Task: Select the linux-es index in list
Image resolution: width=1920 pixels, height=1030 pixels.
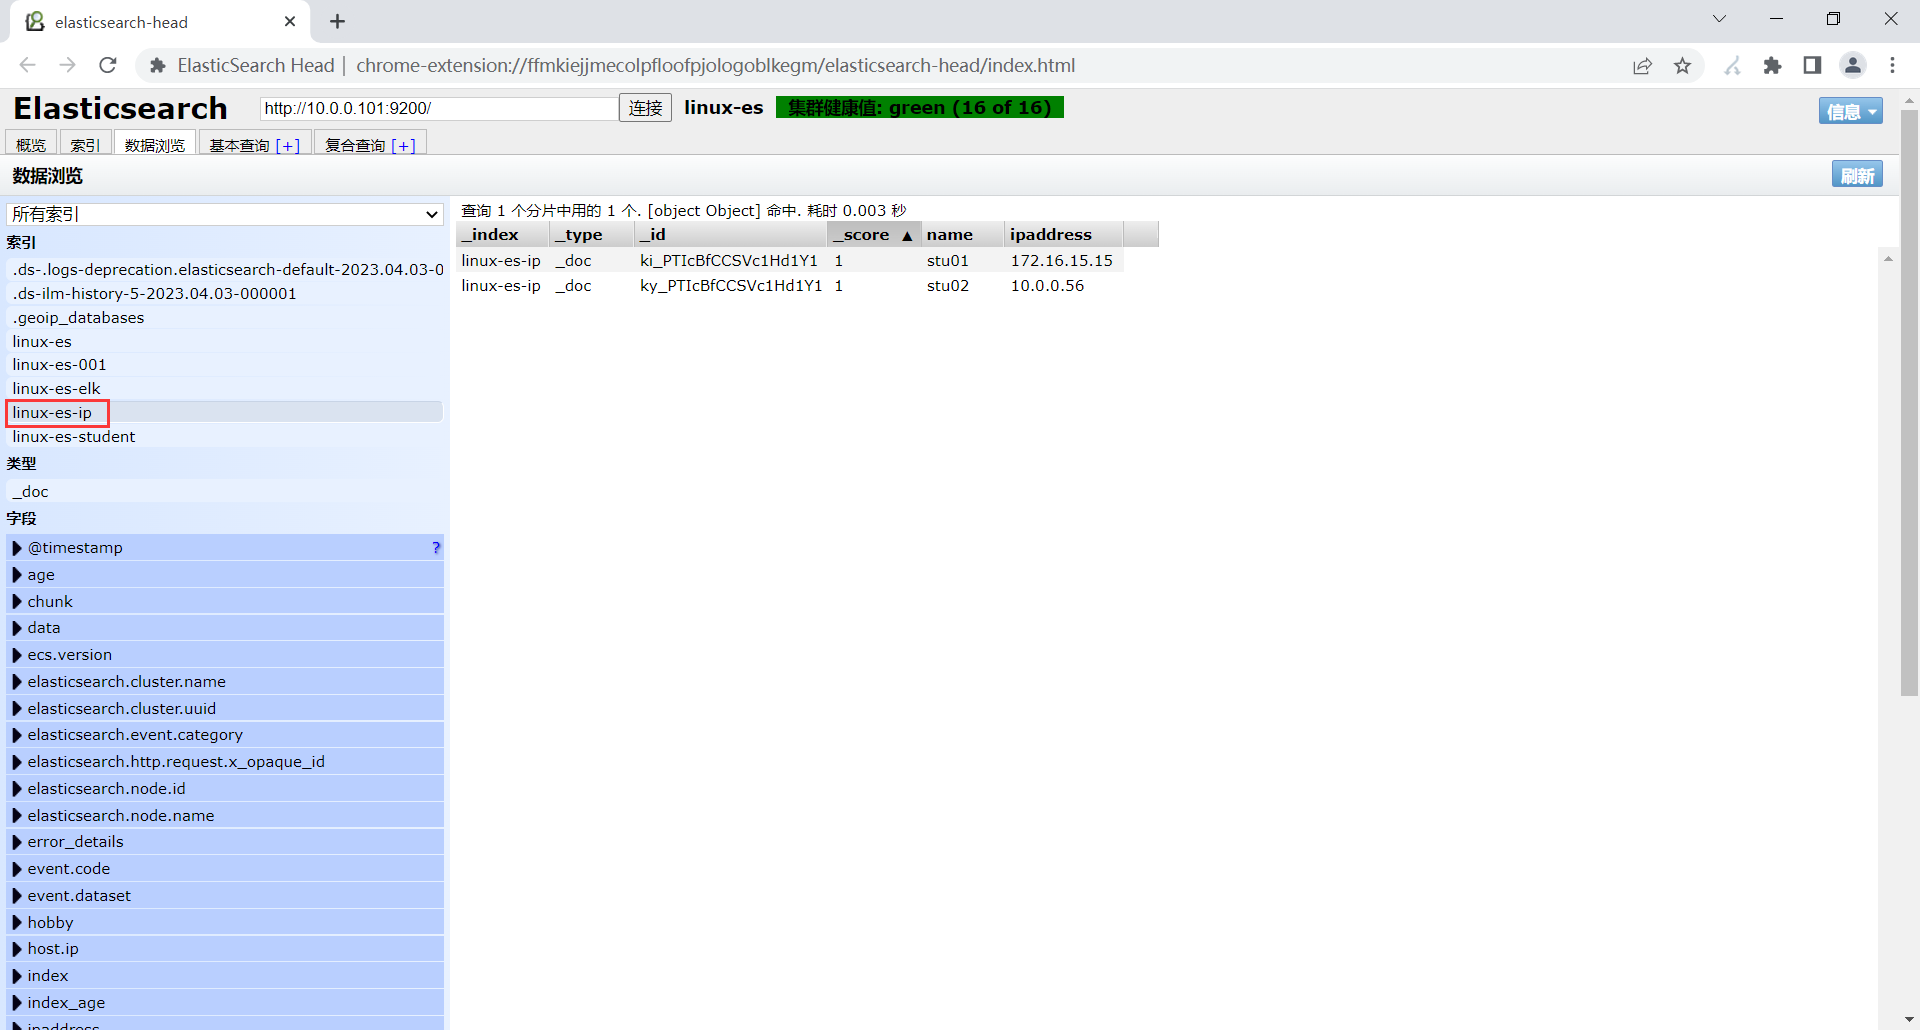Action: [x=225, y=341]
